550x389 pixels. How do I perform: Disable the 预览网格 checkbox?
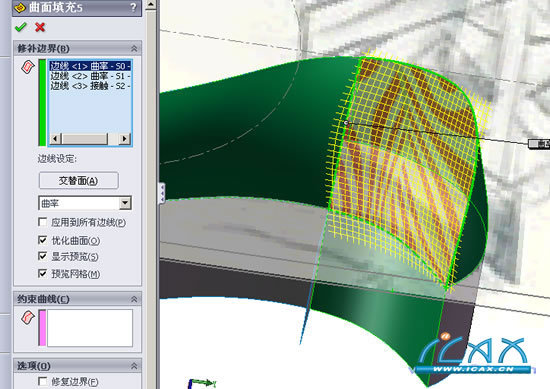click(42, 273)
